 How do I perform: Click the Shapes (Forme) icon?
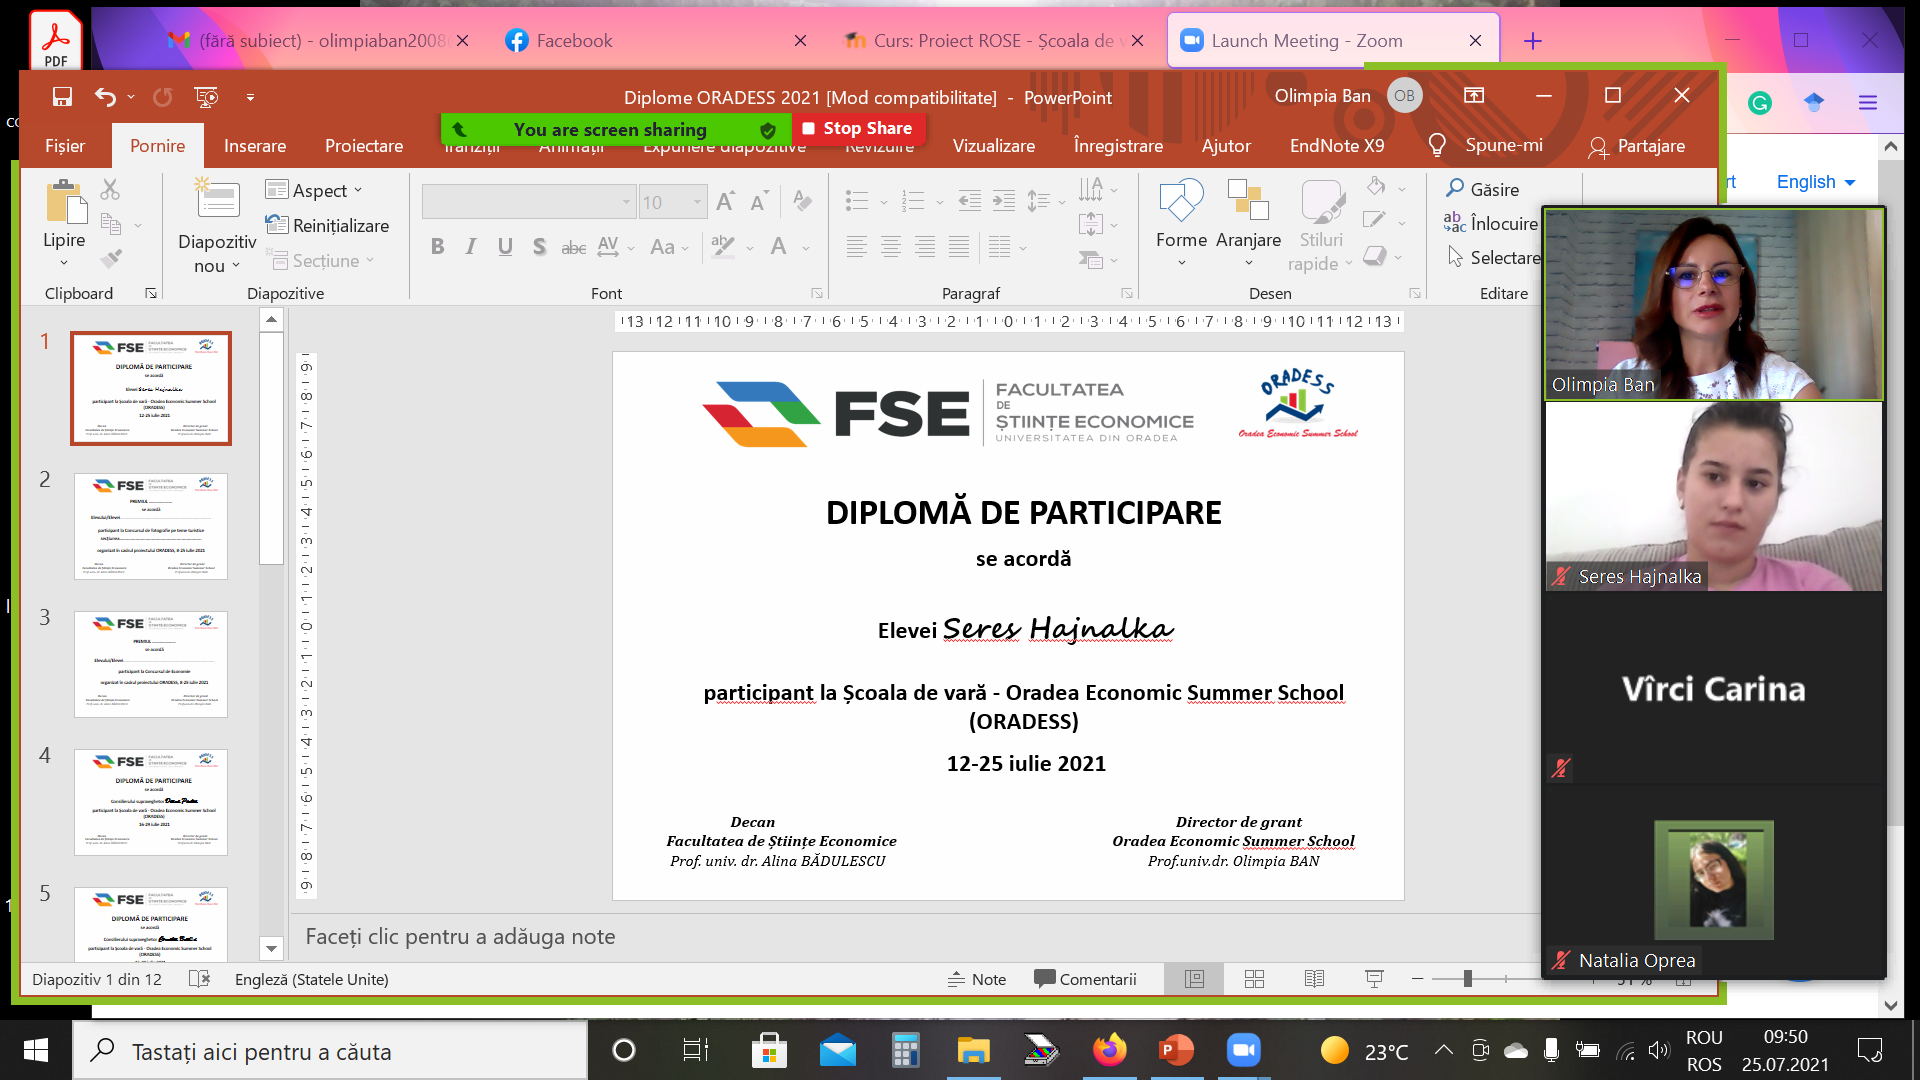pyautogui.click(x=1181, y=200)
